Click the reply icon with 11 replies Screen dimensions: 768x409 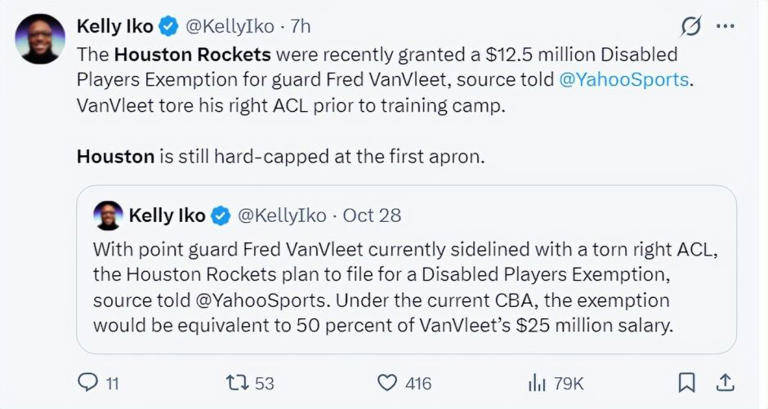click(x=90, y=382)
